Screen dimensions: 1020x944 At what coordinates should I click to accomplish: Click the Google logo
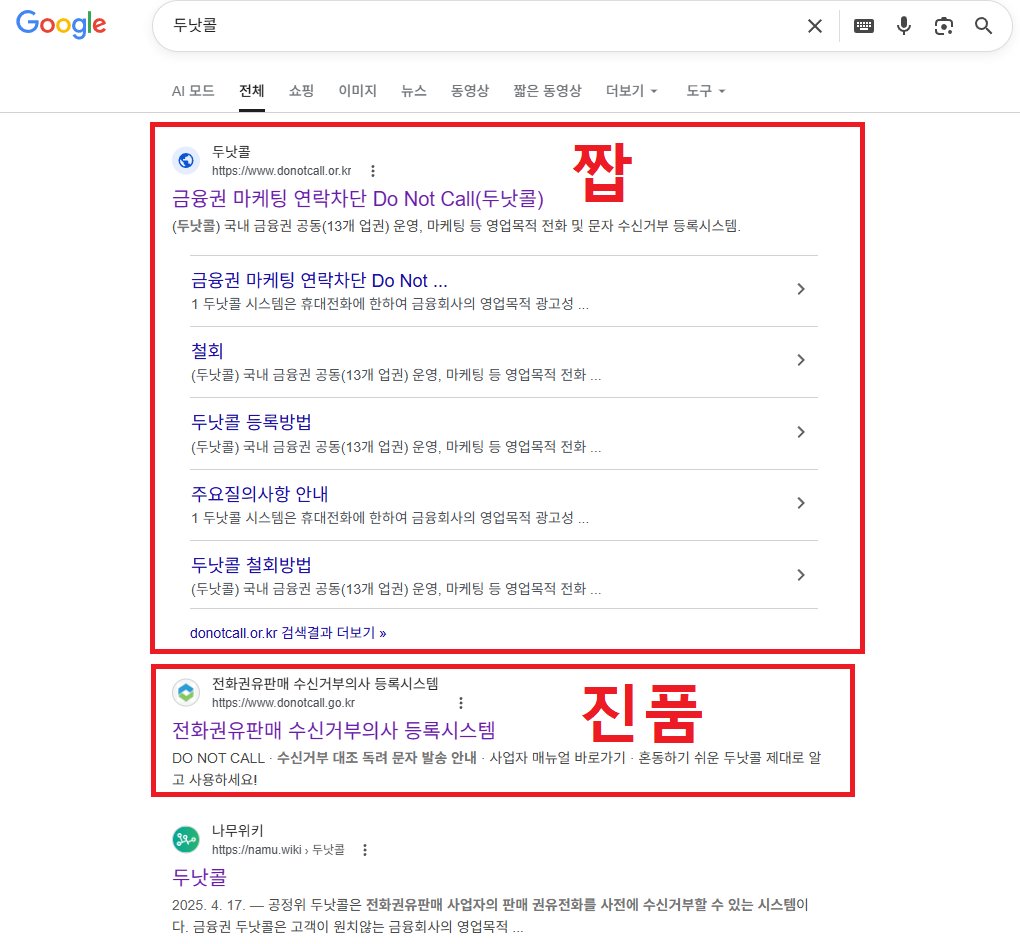(61, 24)
